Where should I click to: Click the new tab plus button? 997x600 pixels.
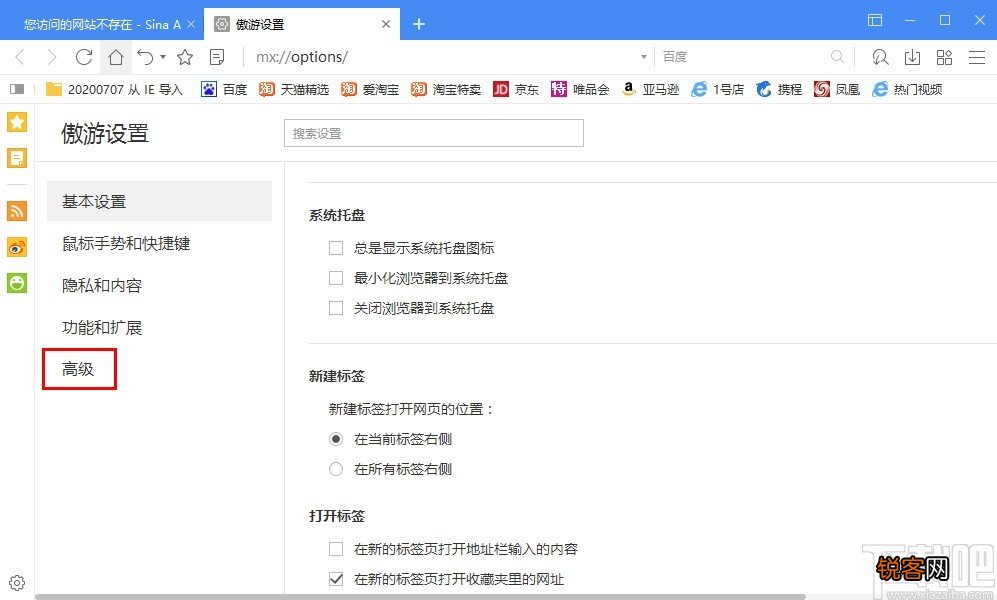tap(419, 22)
